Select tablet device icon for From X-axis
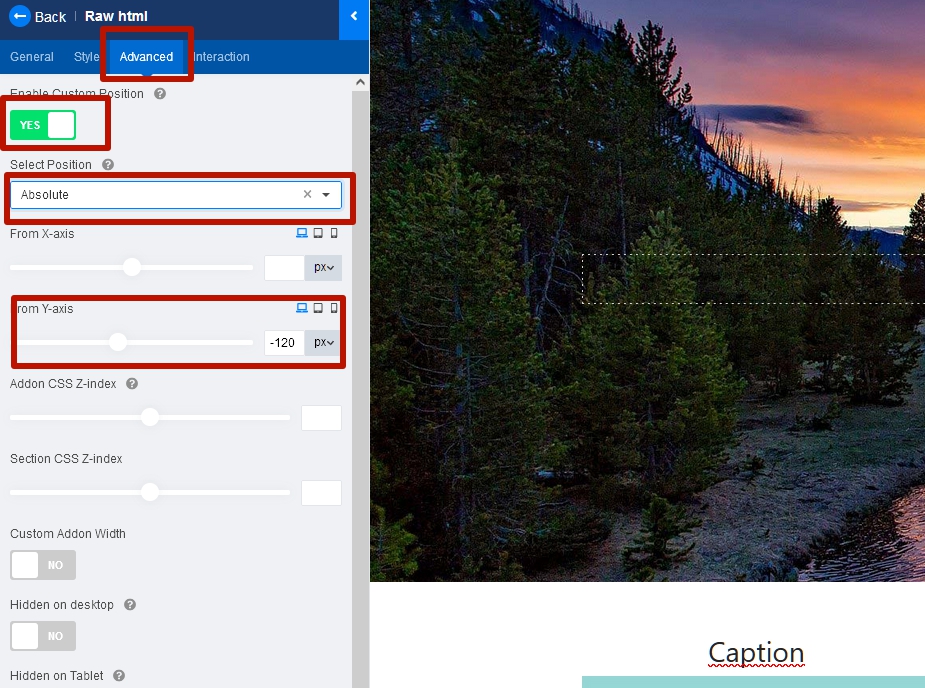The height and width of the screenshot is (688, 925). (318, 234)
